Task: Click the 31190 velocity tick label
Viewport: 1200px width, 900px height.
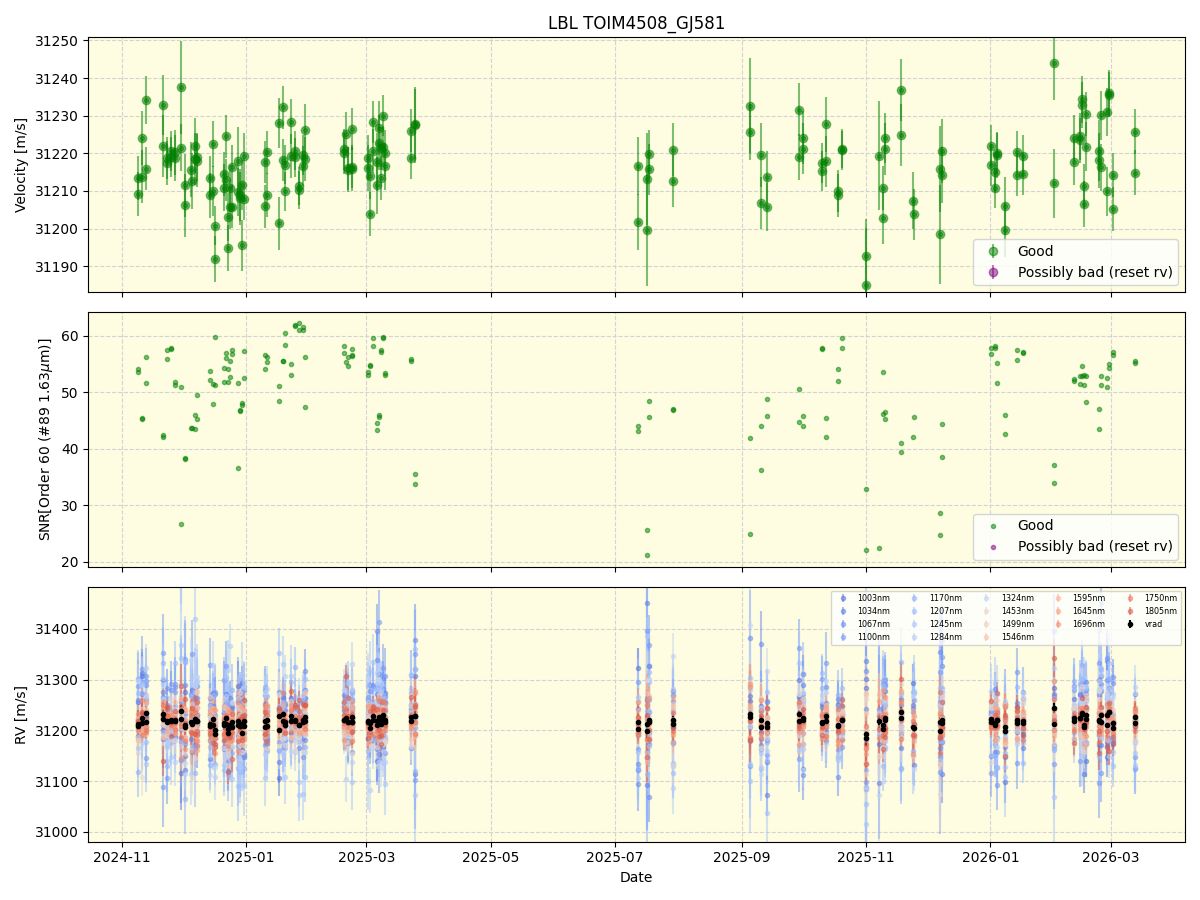Action: [58, 267]
